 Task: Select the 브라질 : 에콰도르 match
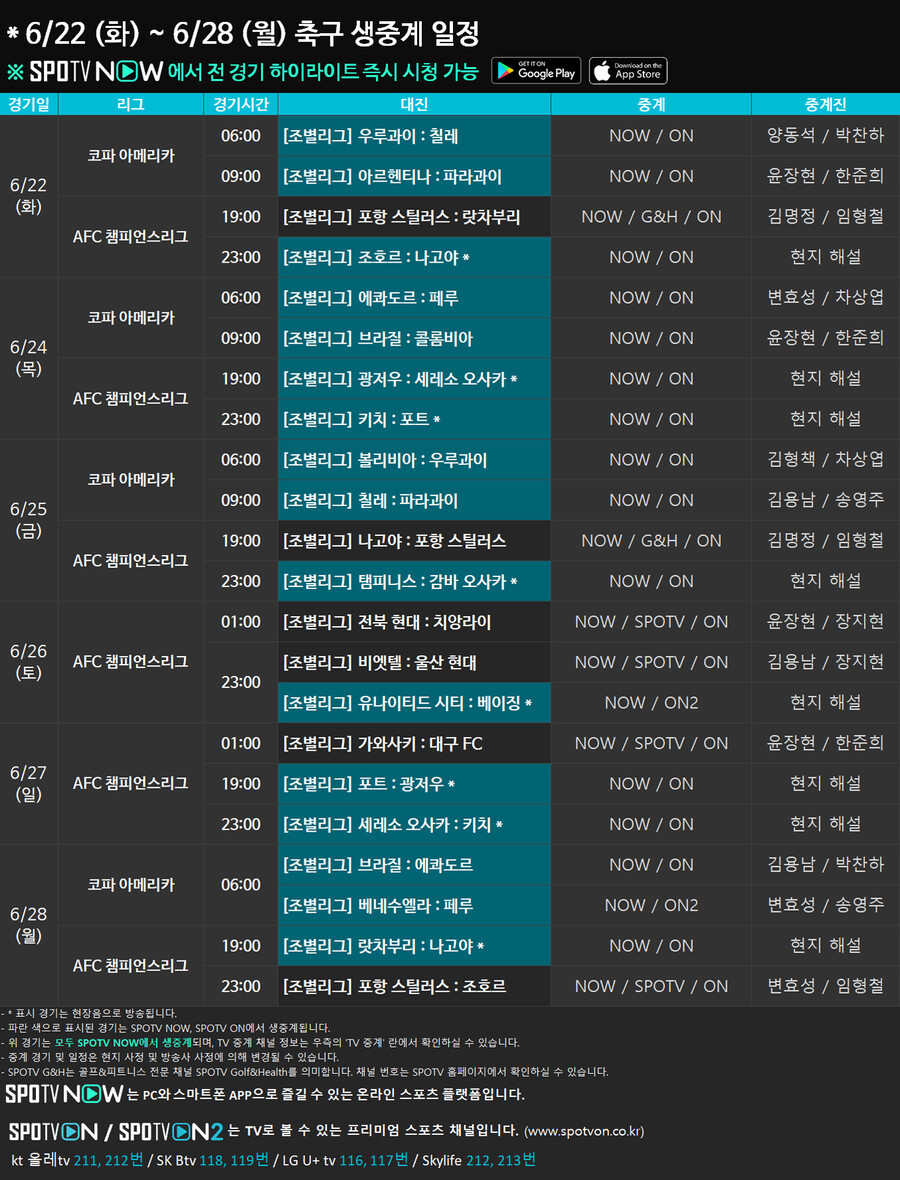click(x=414, y=865)
